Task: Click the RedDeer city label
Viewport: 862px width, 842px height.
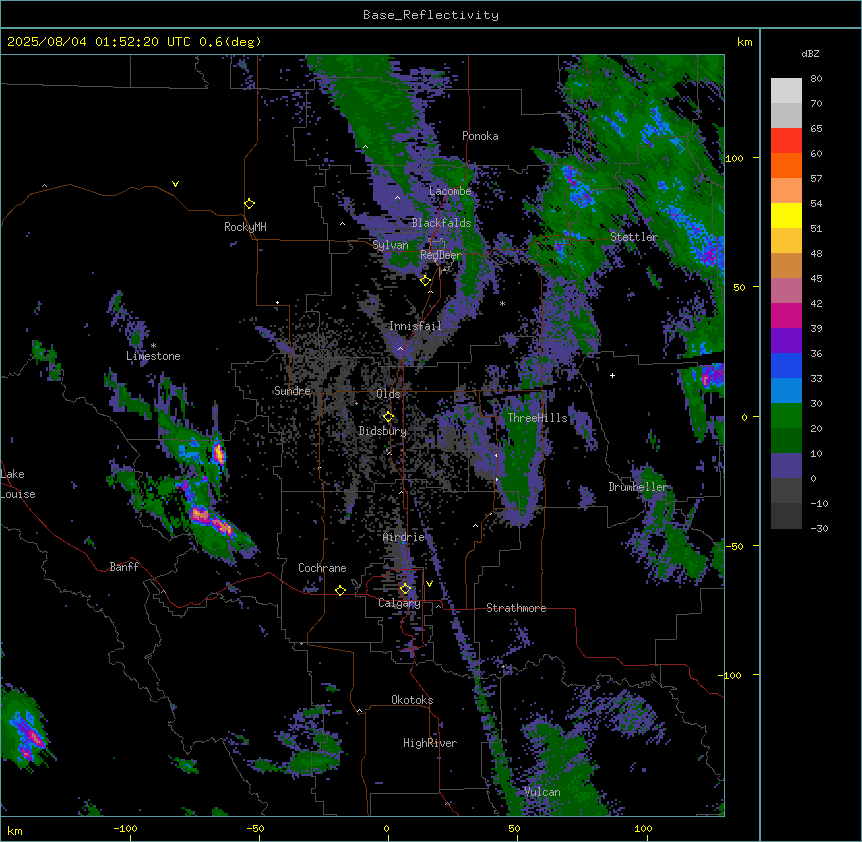Action: click(x=441, y=255)
